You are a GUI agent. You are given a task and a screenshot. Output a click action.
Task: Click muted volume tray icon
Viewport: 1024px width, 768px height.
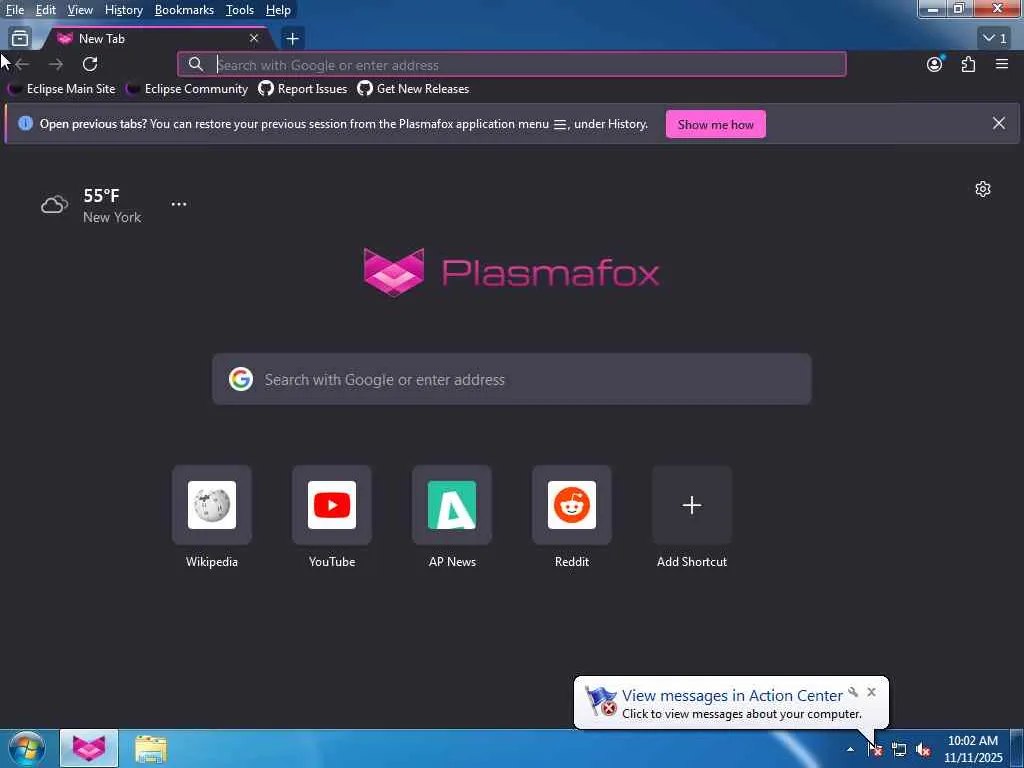point(923,749)
